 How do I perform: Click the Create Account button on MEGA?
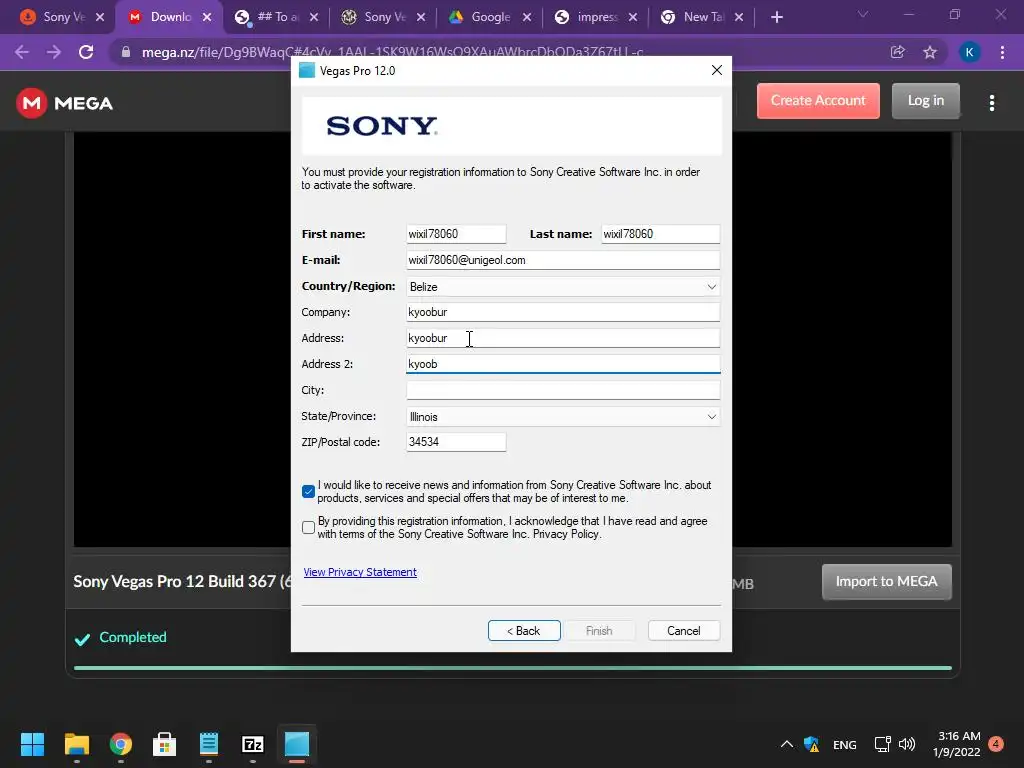818,101
